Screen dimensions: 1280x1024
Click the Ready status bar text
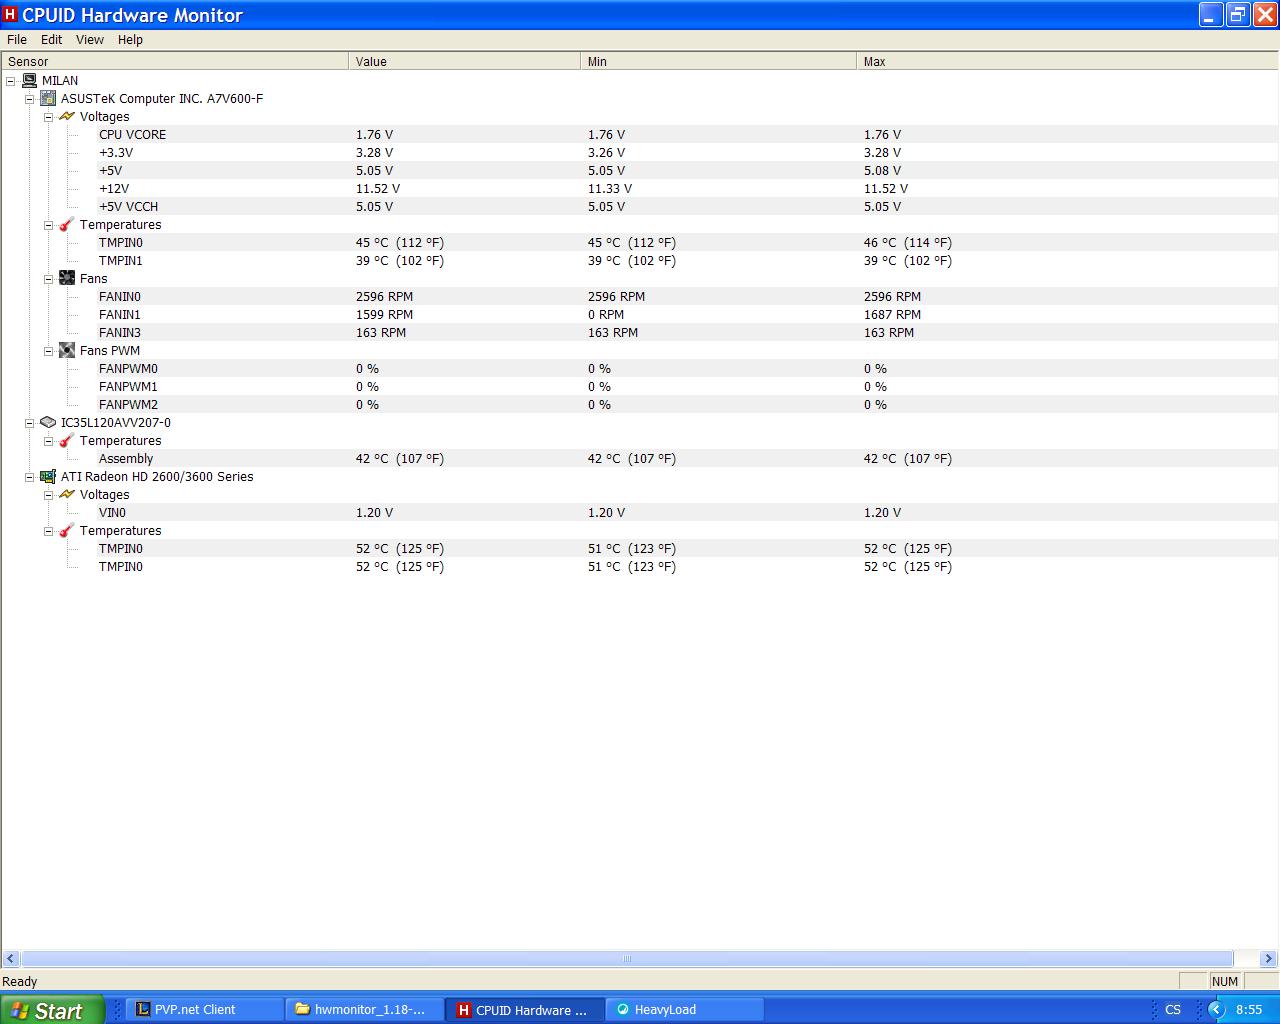tap(20, 981)
